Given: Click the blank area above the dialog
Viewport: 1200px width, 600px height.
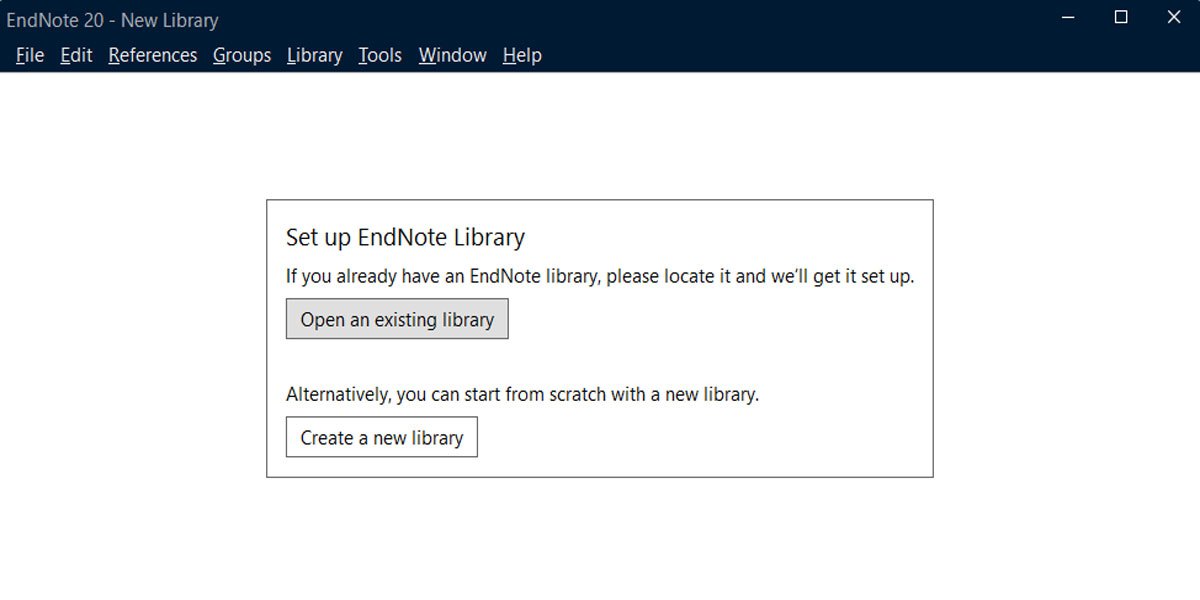Looking at the screenshot, I should click(x=600, y=130).
